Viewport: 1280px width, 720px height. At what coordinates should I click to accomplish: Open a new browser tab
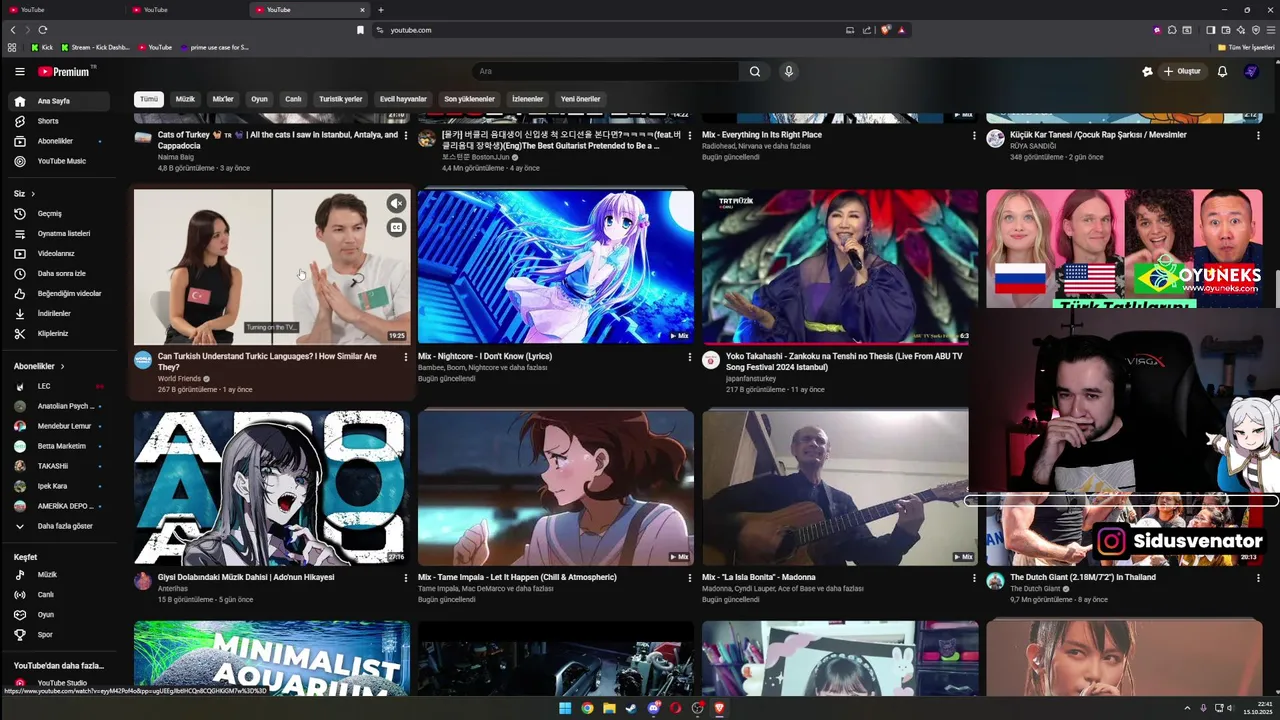[380, 10]
